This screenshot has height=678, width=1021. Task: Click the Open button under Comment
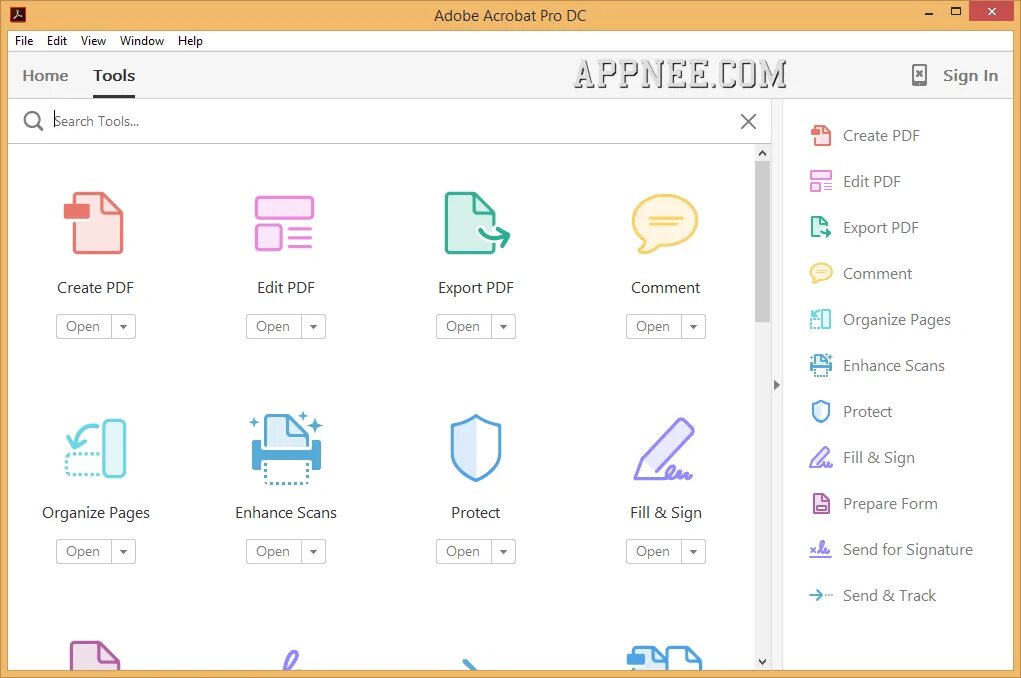pos(654,326)
